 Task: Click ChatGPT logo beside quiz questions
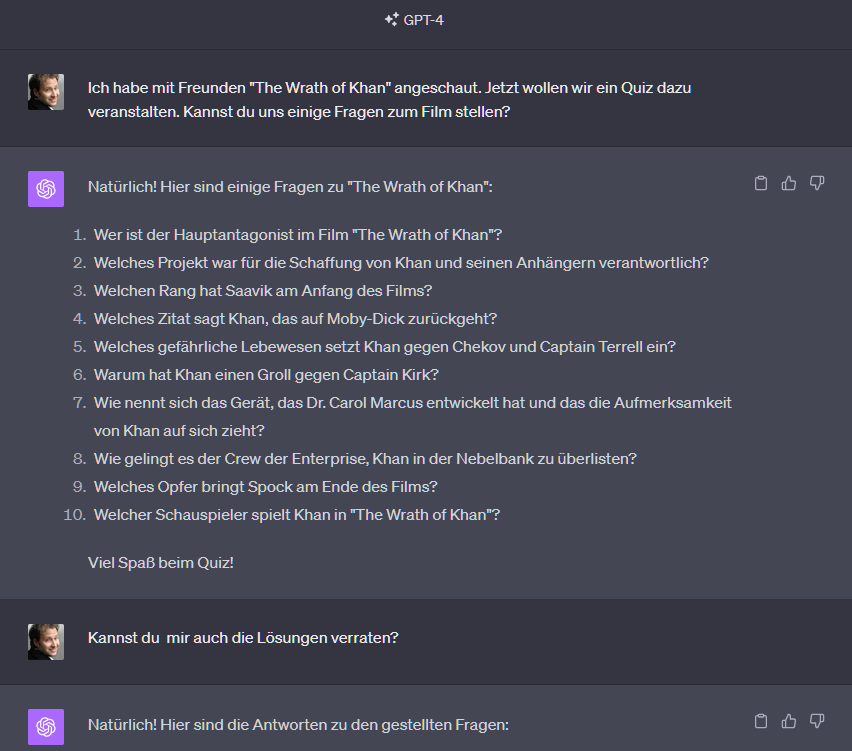(46, 189)
